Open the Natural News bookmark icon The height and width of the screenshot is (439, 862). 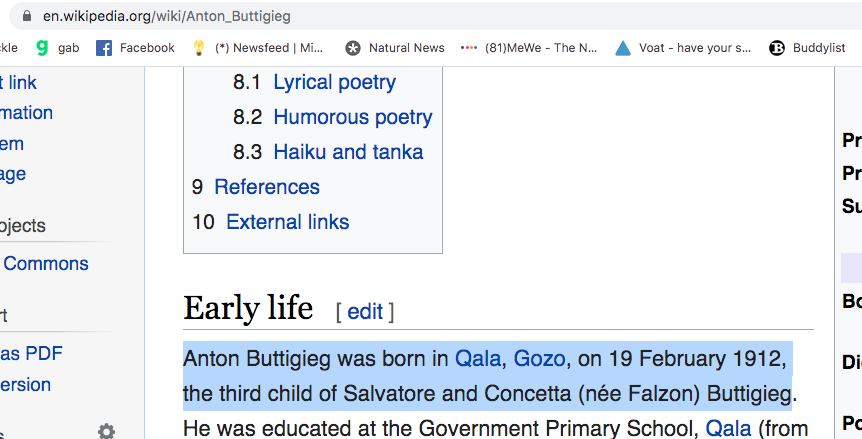[352, 48]
